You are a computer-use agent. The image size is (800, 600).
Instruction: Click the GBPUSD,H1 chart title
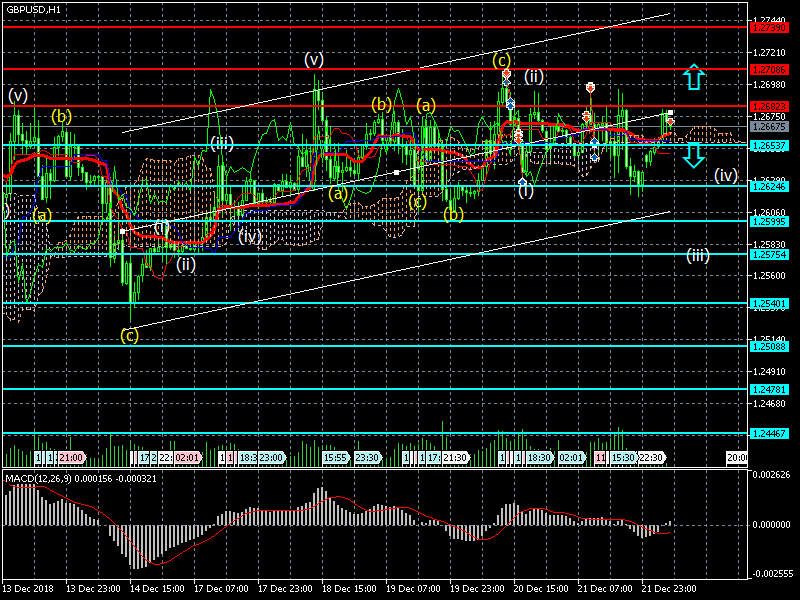click(33, 9)
